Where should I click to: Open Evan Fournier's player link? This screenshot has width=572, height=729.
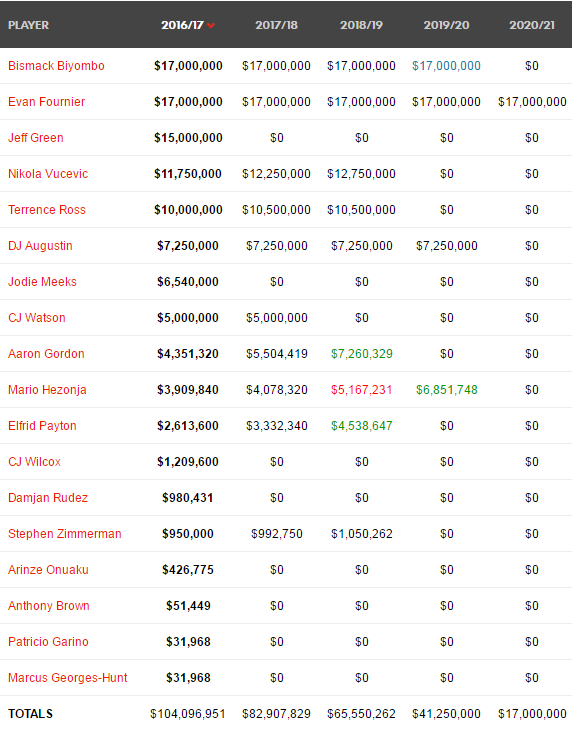(47, 101)
